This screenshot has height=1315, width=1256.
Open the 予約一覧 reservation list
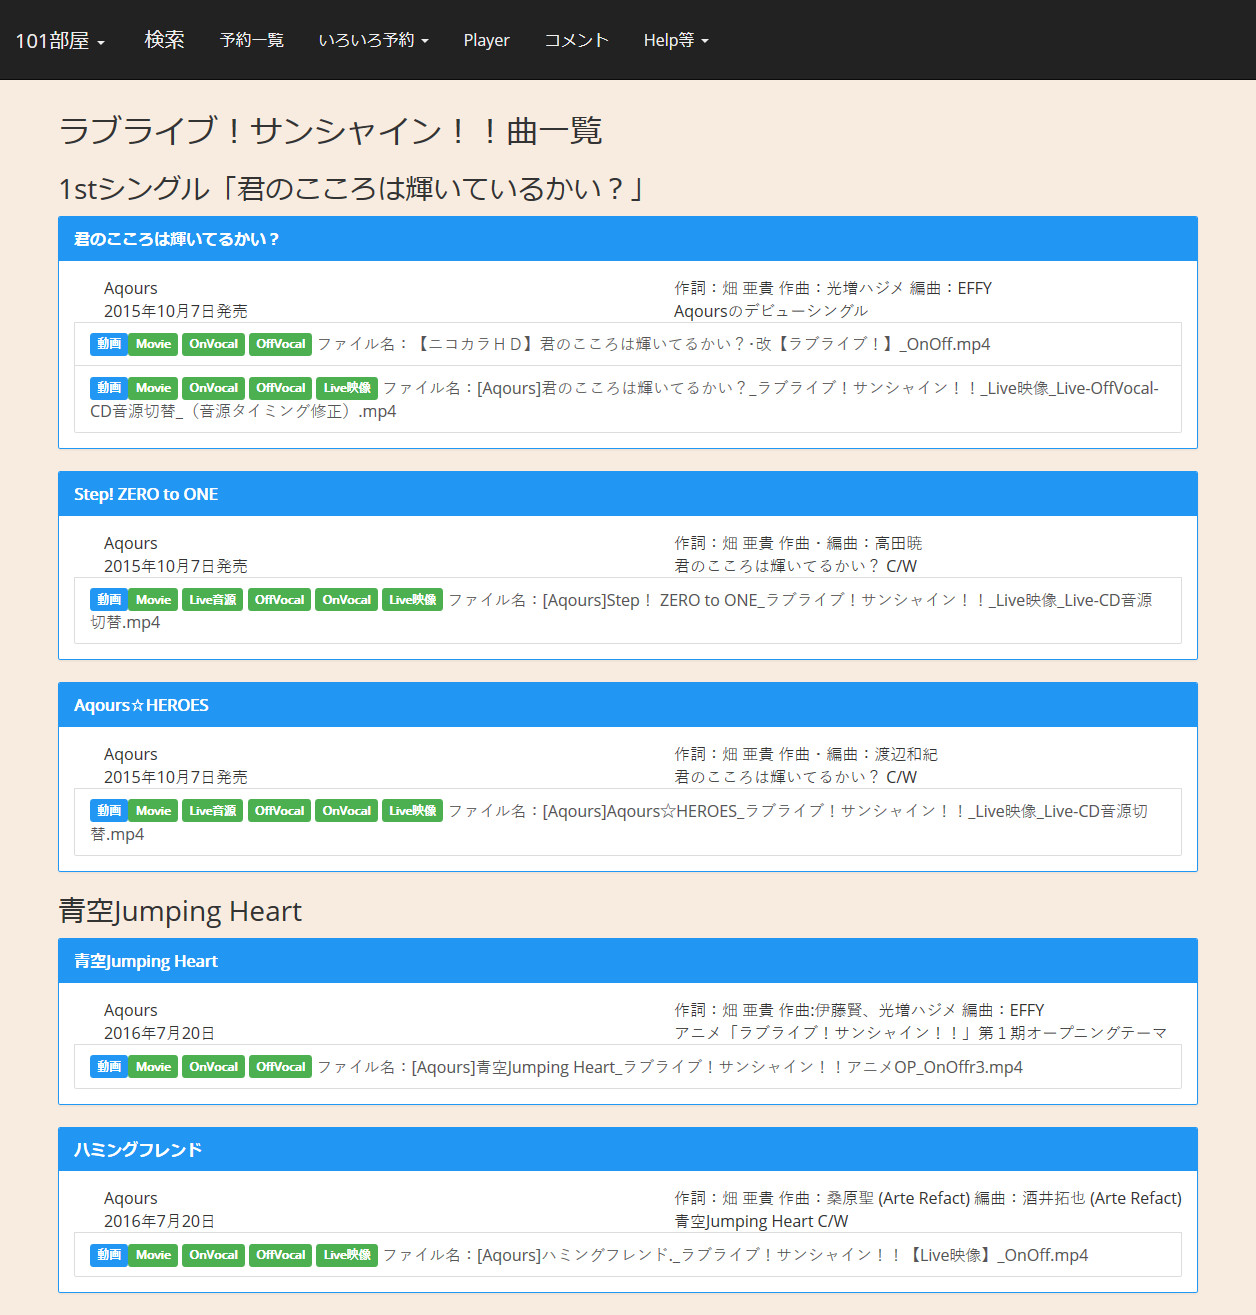point(252,40)
